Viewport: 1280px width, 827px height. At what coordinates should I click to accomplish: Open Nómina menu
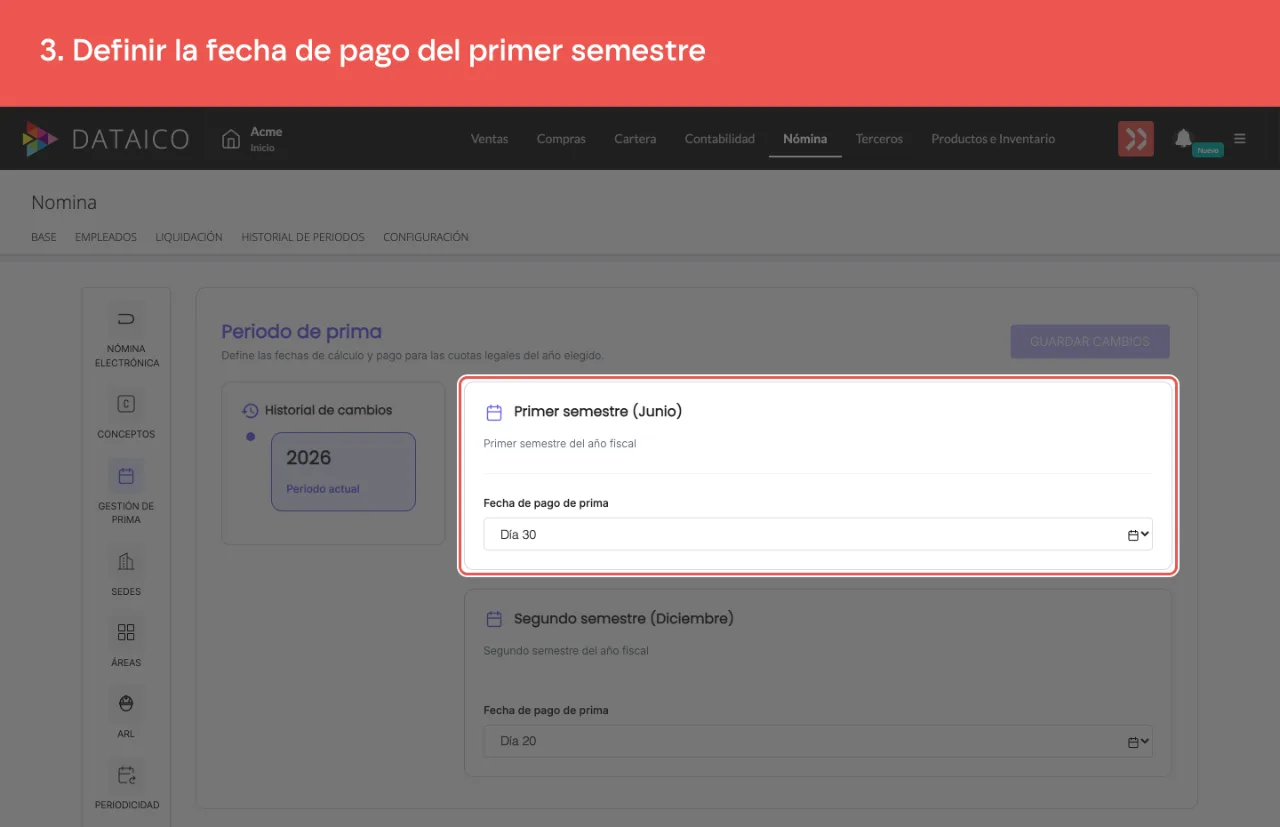[805, 139]
